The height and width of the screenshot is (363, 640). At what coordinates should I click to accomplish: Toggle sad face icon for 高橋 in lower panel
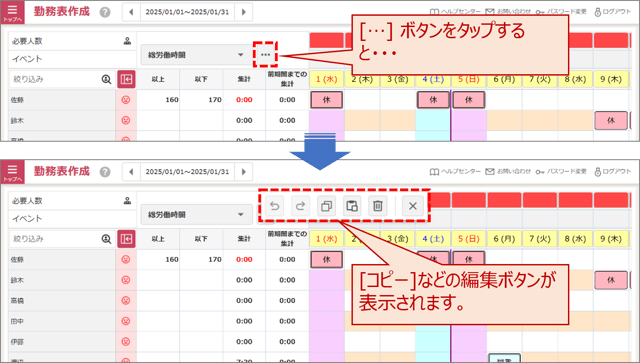coord(126,301)
